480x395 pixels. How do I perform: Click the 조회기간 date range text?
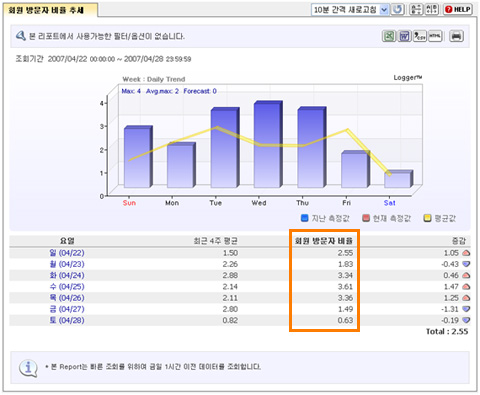pyautogui.click(x=103, y=59)
